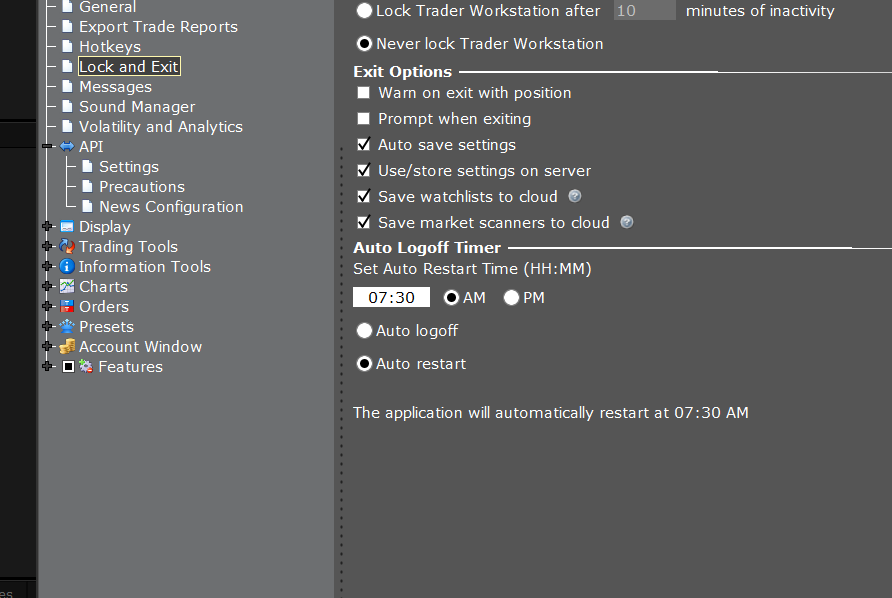Expand the Account Window node
The width and height of the screenshot is (892, 598).
[47, 347]
